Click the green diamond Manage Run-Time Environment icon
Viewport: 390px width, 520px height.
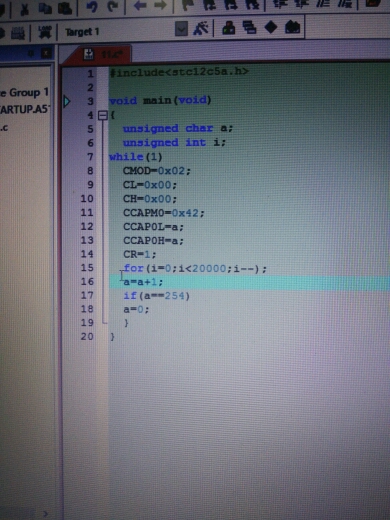pos(271,27)
